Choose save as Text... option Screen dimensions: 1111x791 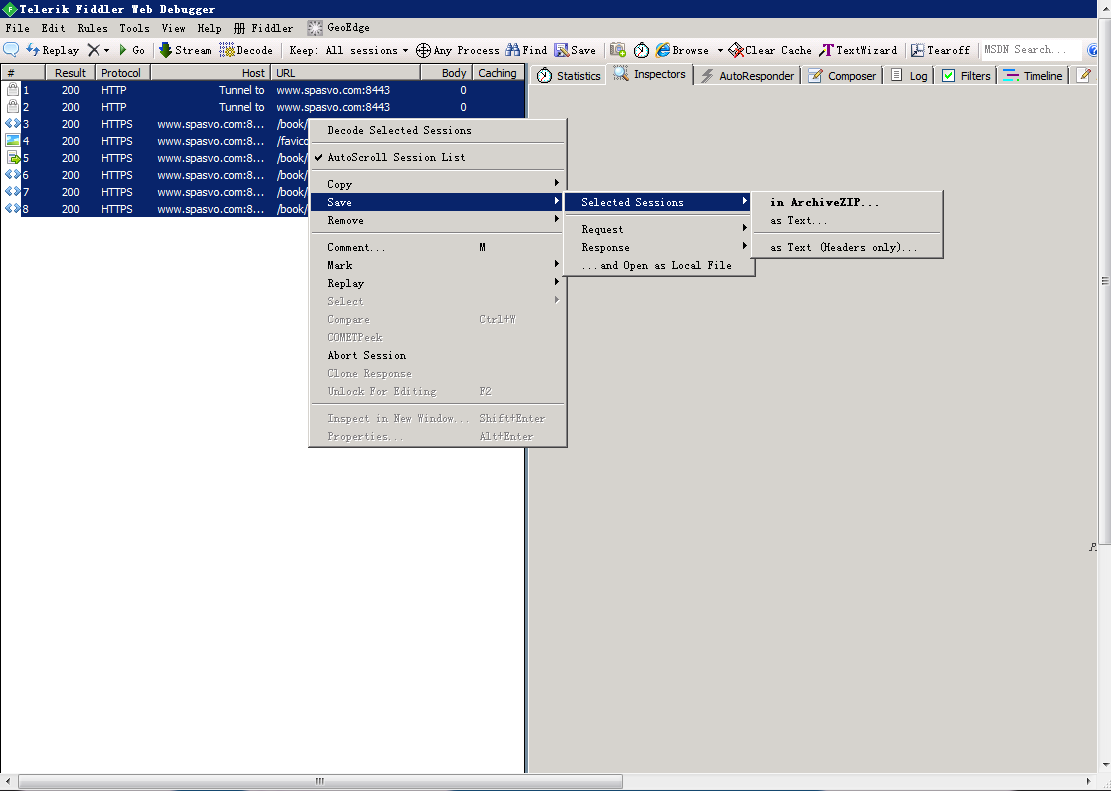[x=847, y=220]
